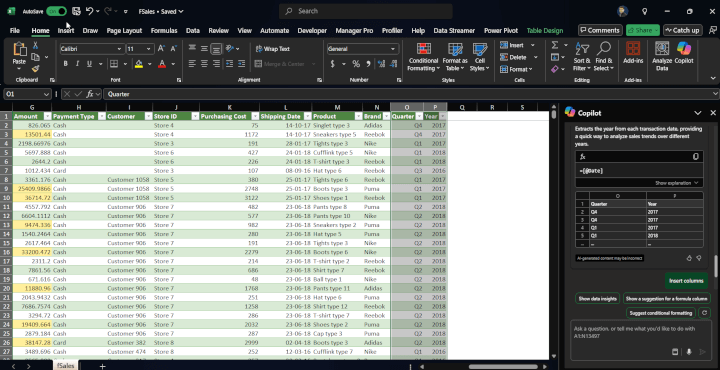Click the horizontal scrollbar thumb
This screenshot has width=720, height=370.
[x=503, y=366]
